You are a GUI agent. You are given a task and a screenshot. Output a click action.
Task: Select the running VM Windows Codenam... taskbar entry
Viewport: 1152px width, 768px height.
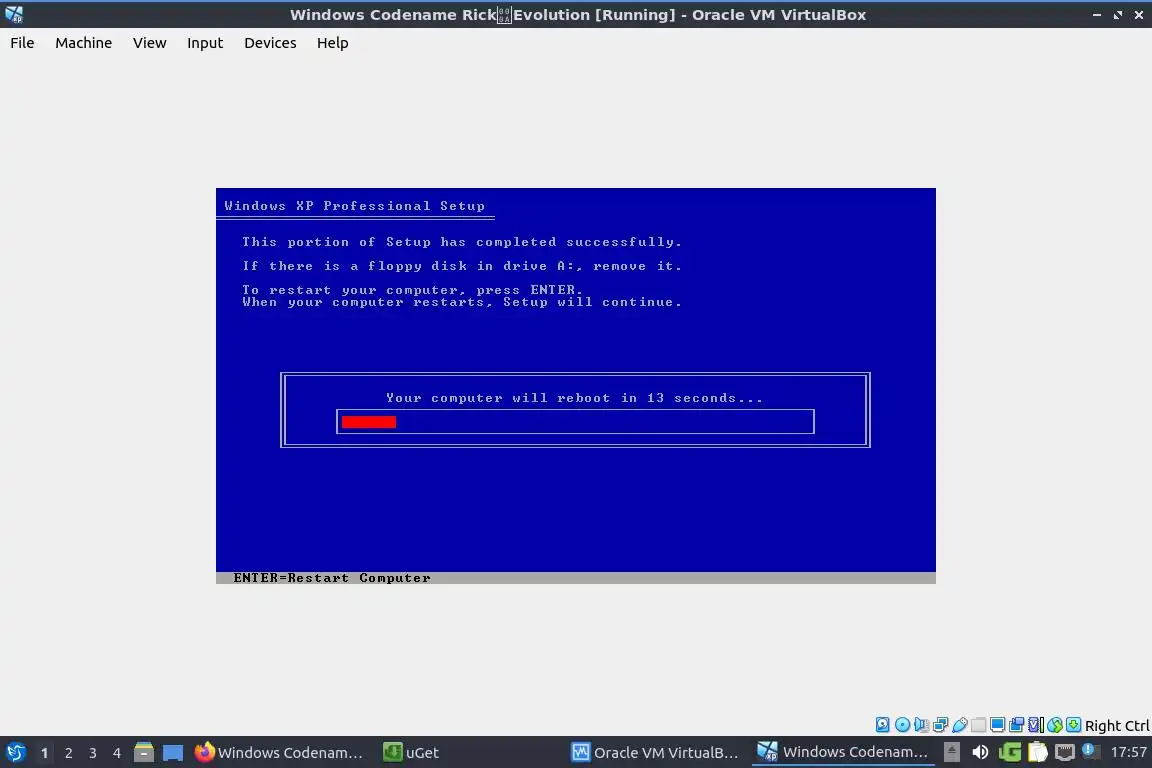(x=843, y=752)
